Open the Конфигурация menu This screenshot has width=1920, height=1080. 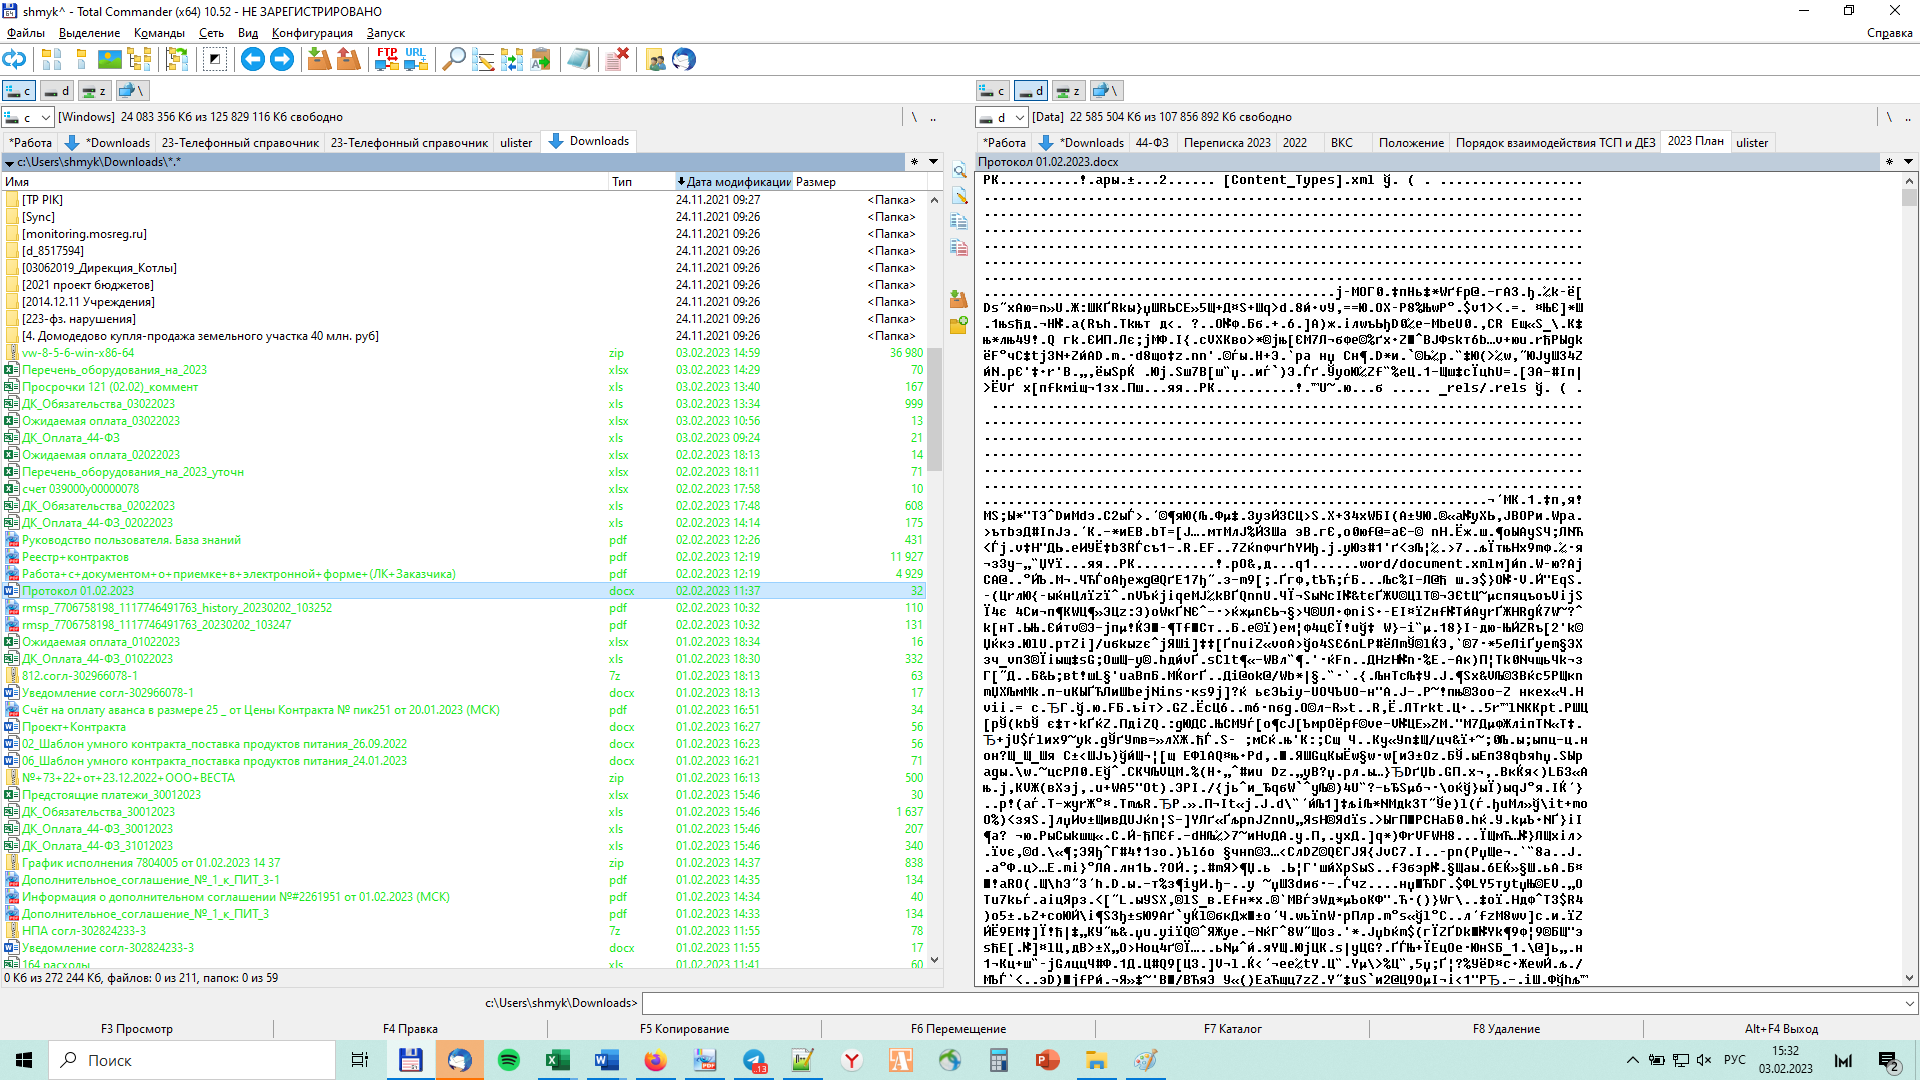point(312,33)
